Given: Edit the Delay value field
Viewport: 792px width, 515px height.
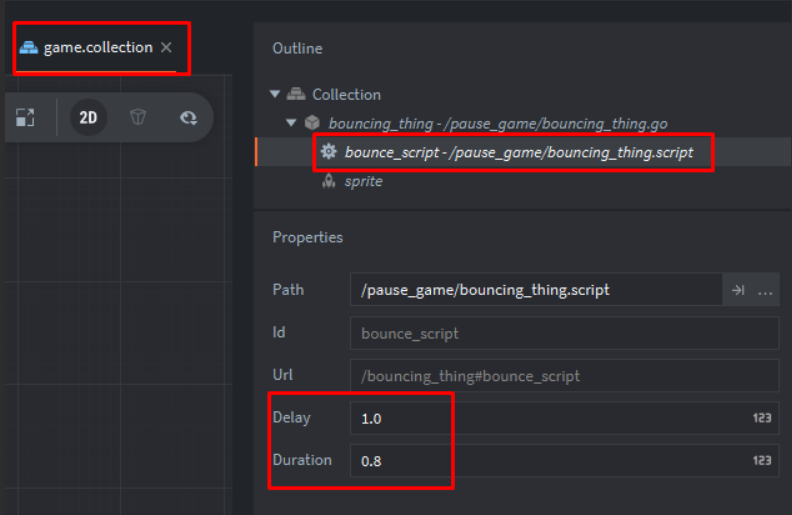Looking at the screenshot, I should pos(564,419).
